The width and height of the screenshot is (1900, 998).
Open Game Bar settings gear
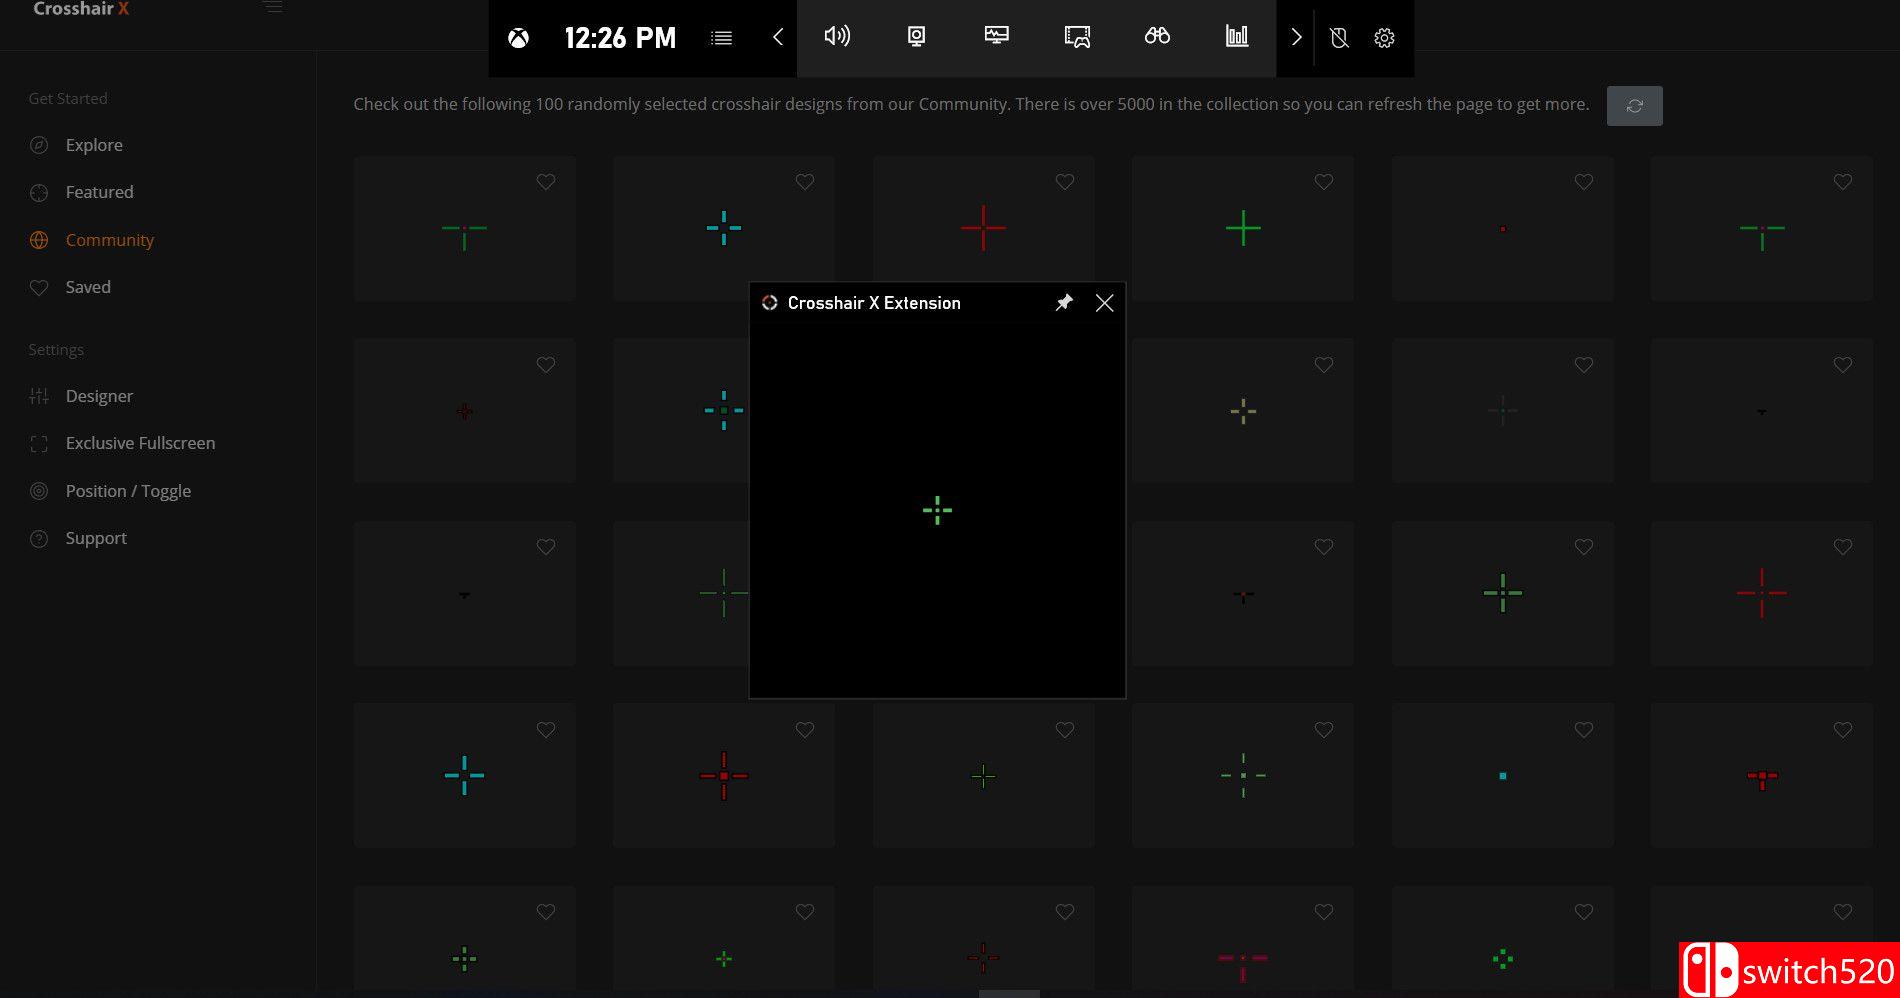[x=1384, y=37]
